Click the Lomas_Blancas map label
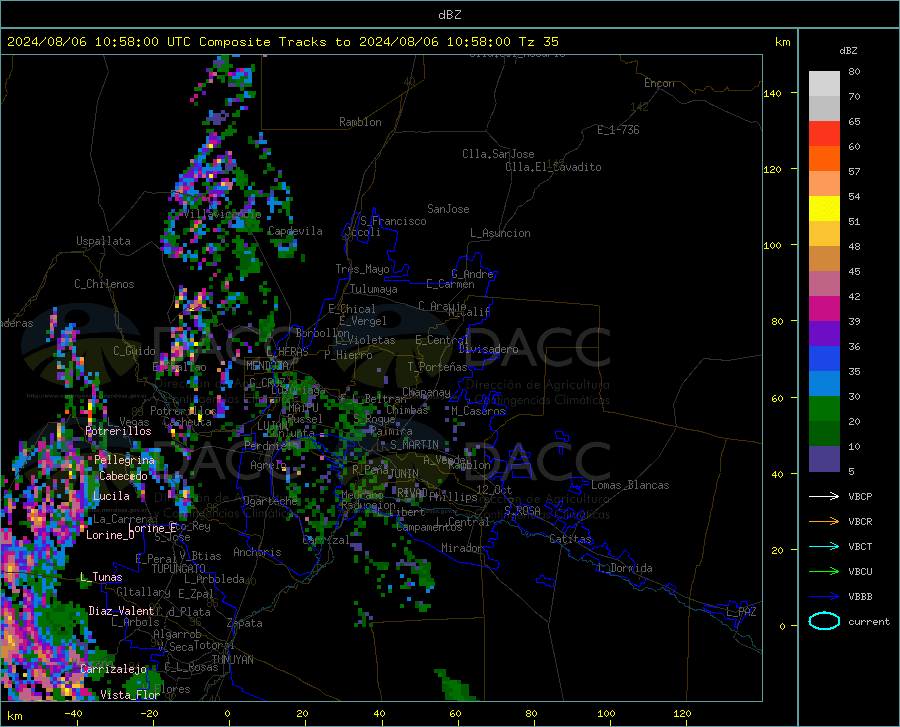This screenshot has height=727, width=900. pyautogui.click(x=630, y=485)
